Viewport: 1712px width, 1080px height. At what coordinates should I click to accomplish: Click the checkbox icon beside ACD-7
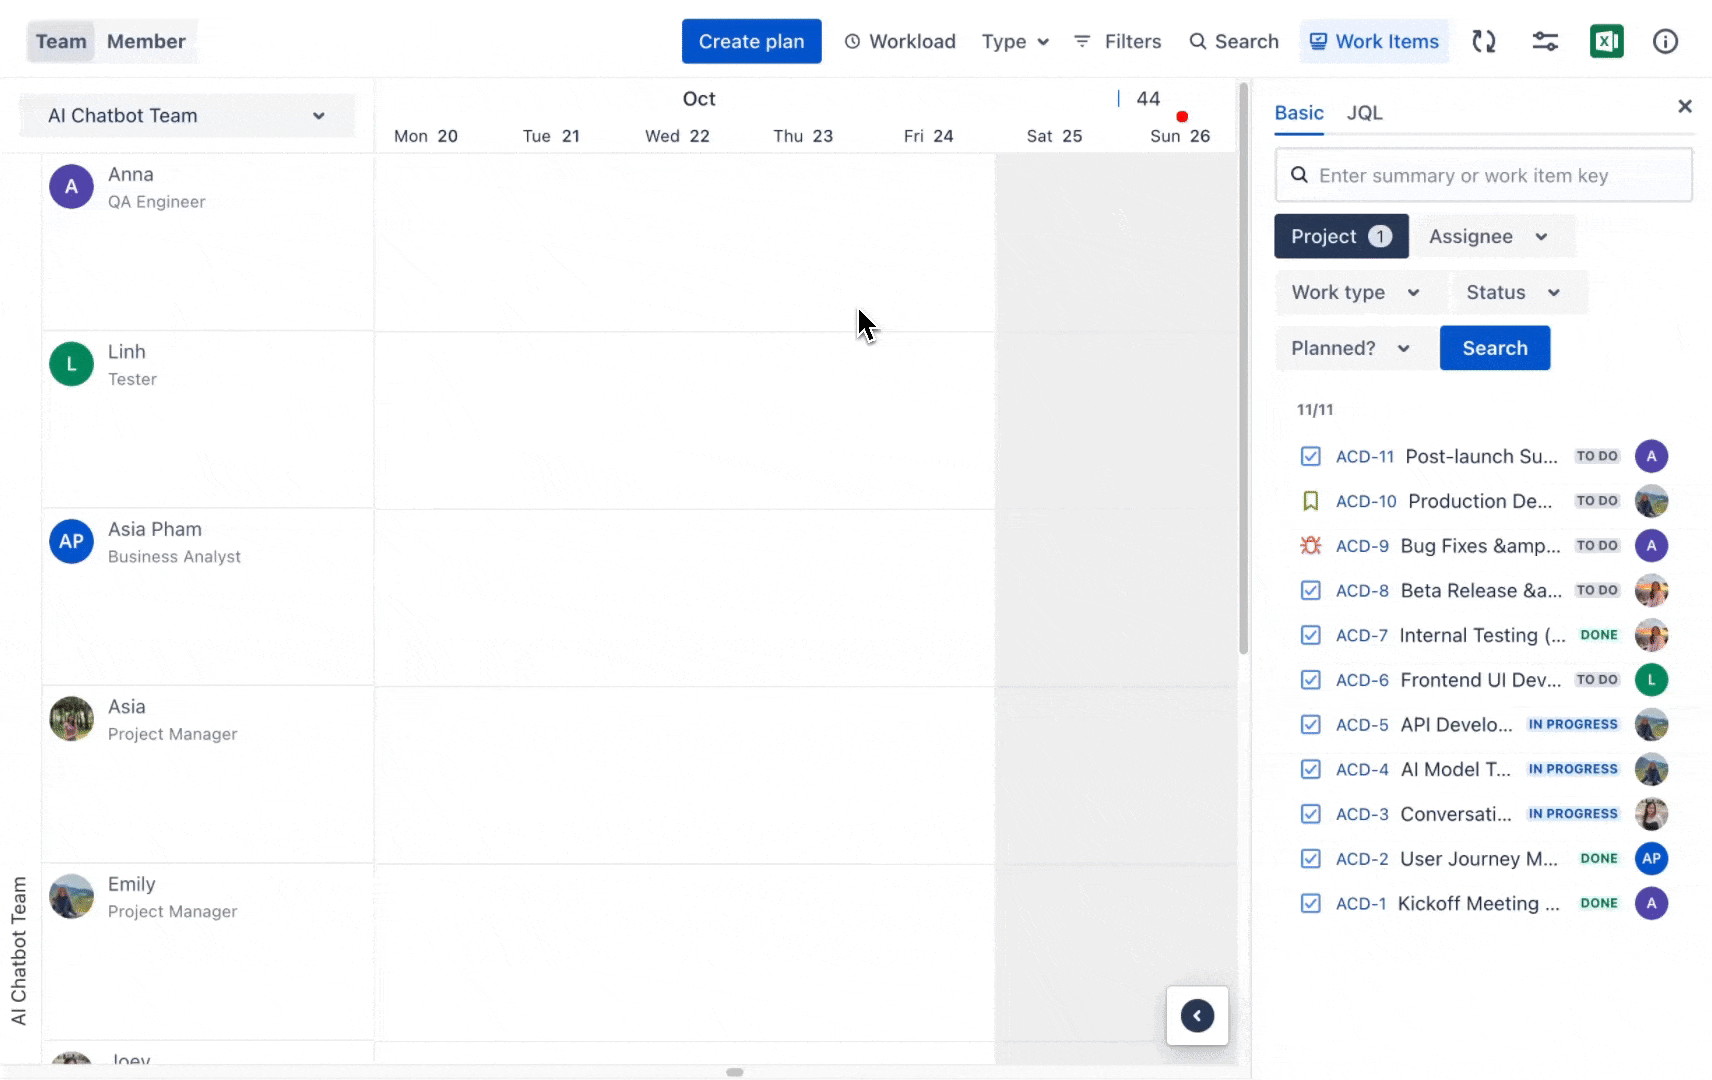pyautogui.click(x=1311, y=635)
